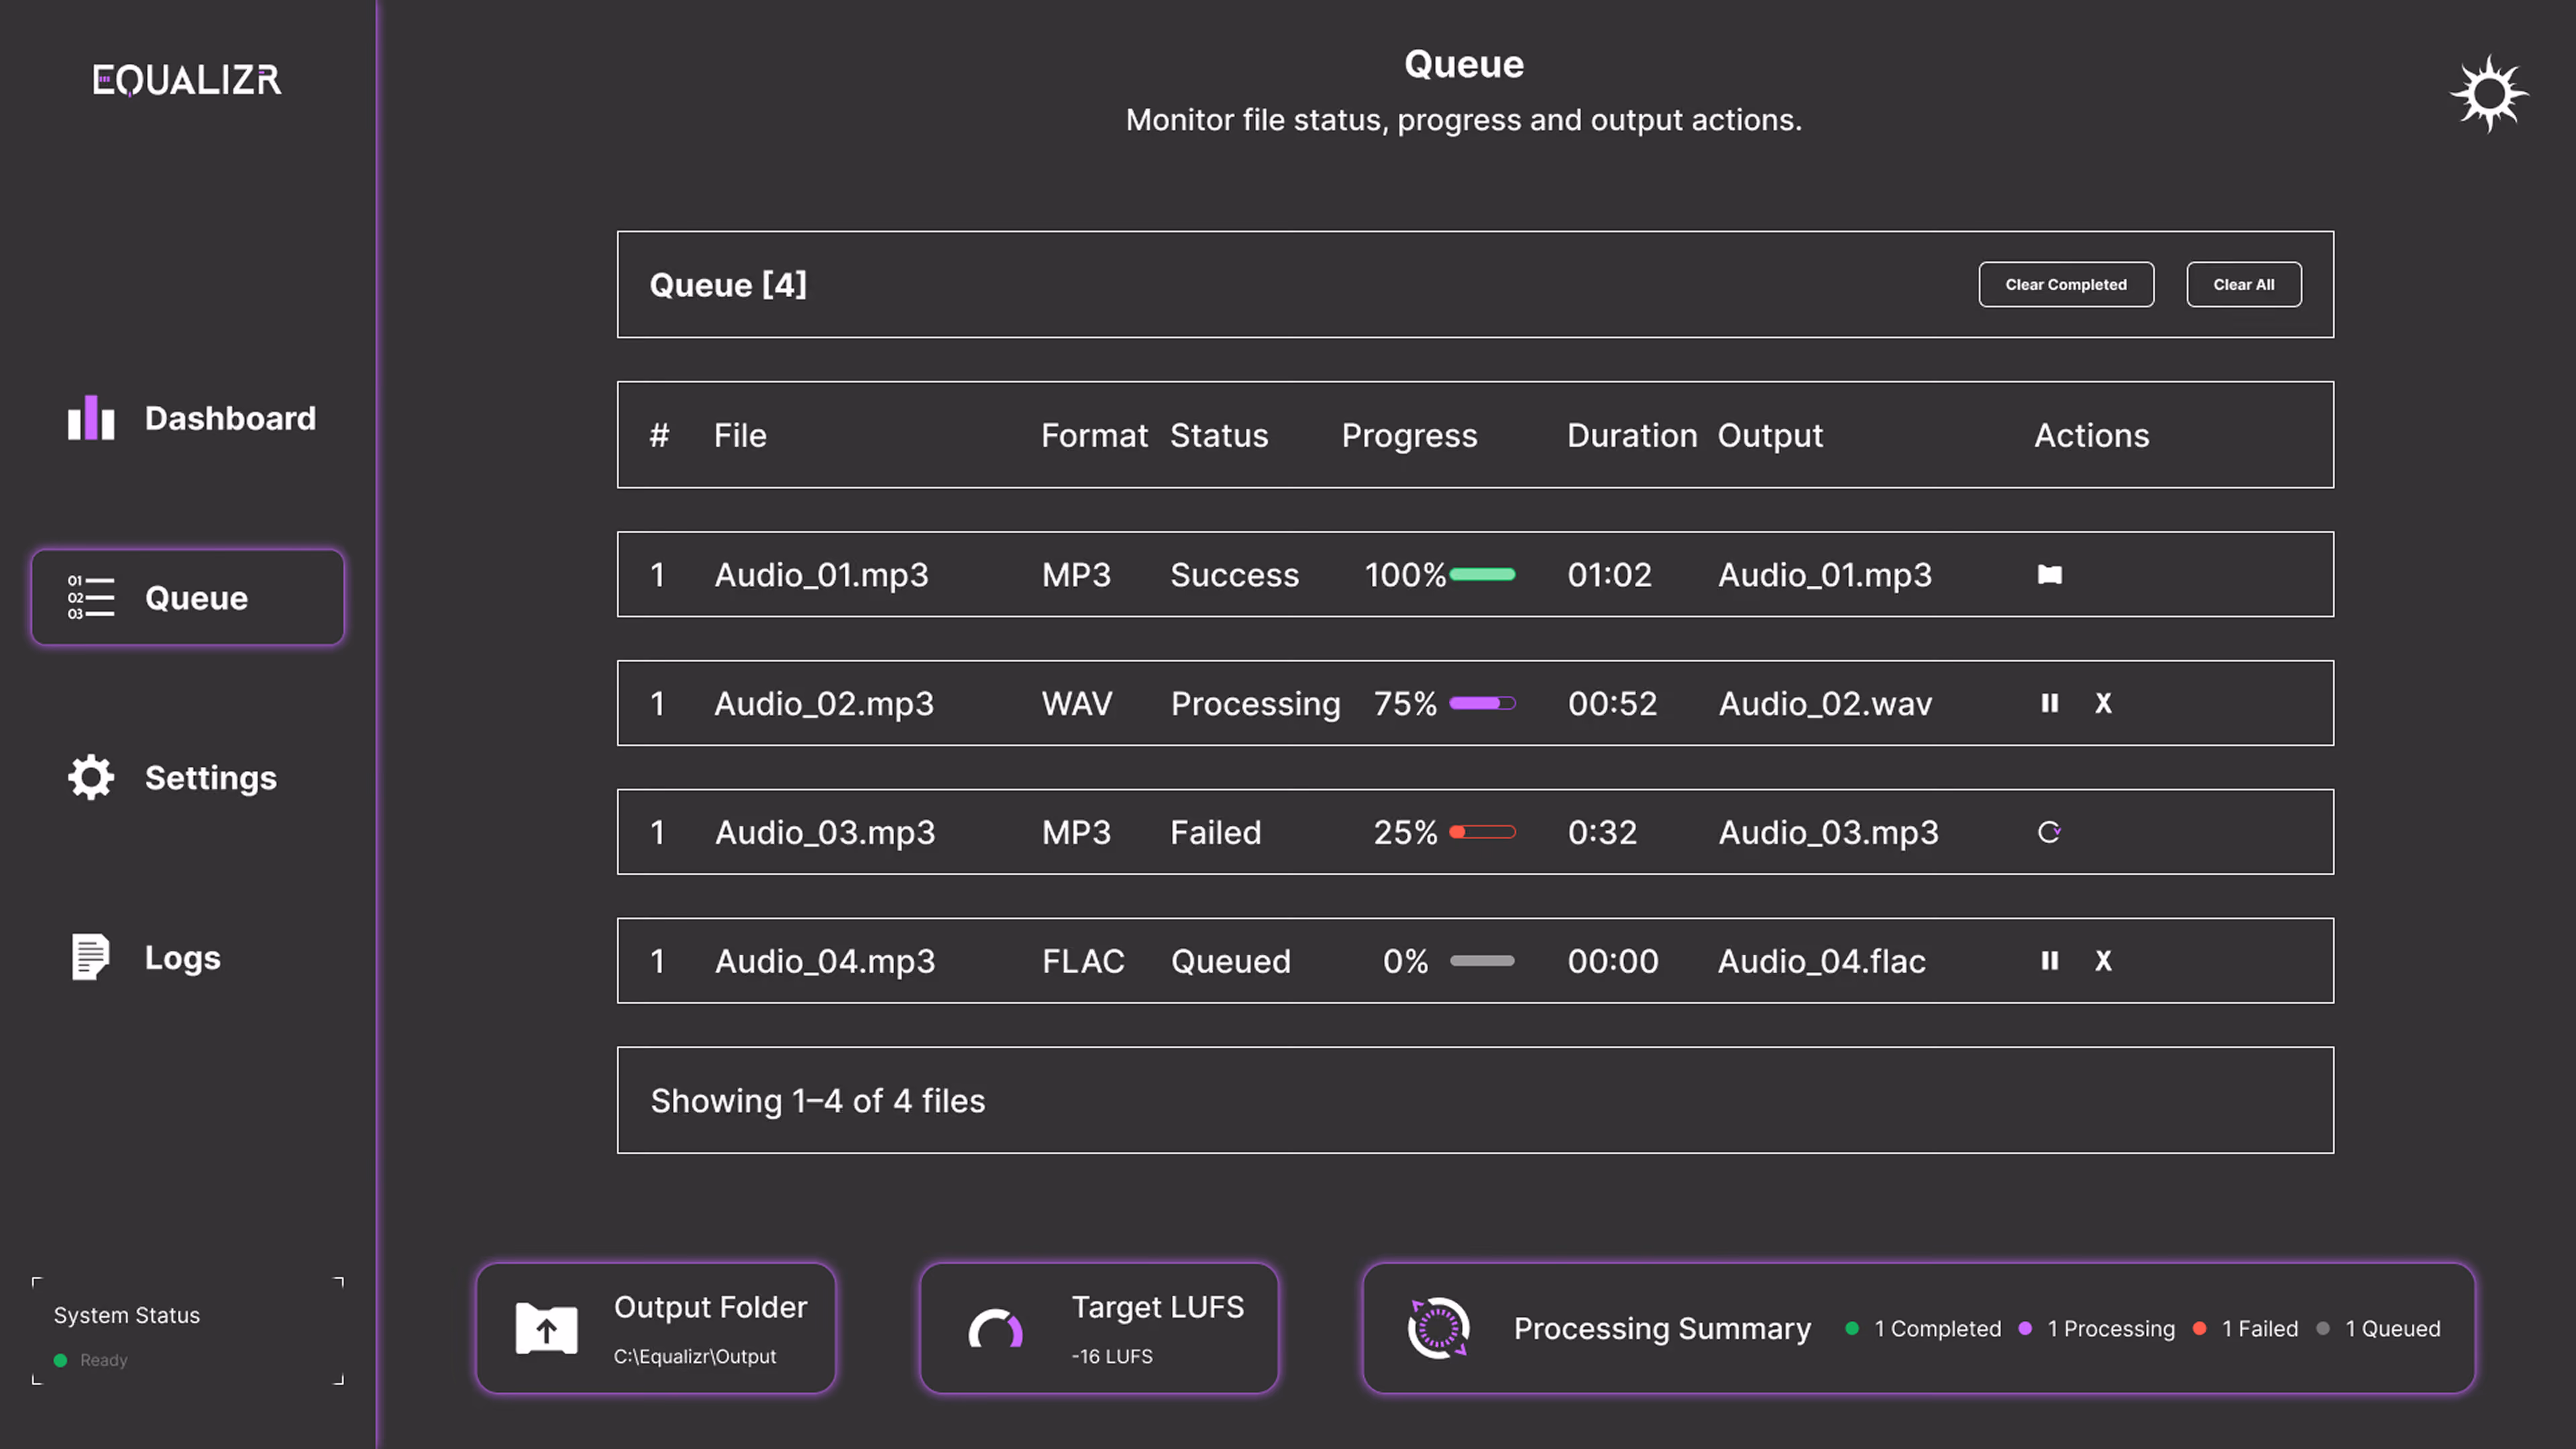Image resolution: width=2576 pixels, height=1449 pixels.
Task: Click the Failed status text
Action: [1216, 832]
